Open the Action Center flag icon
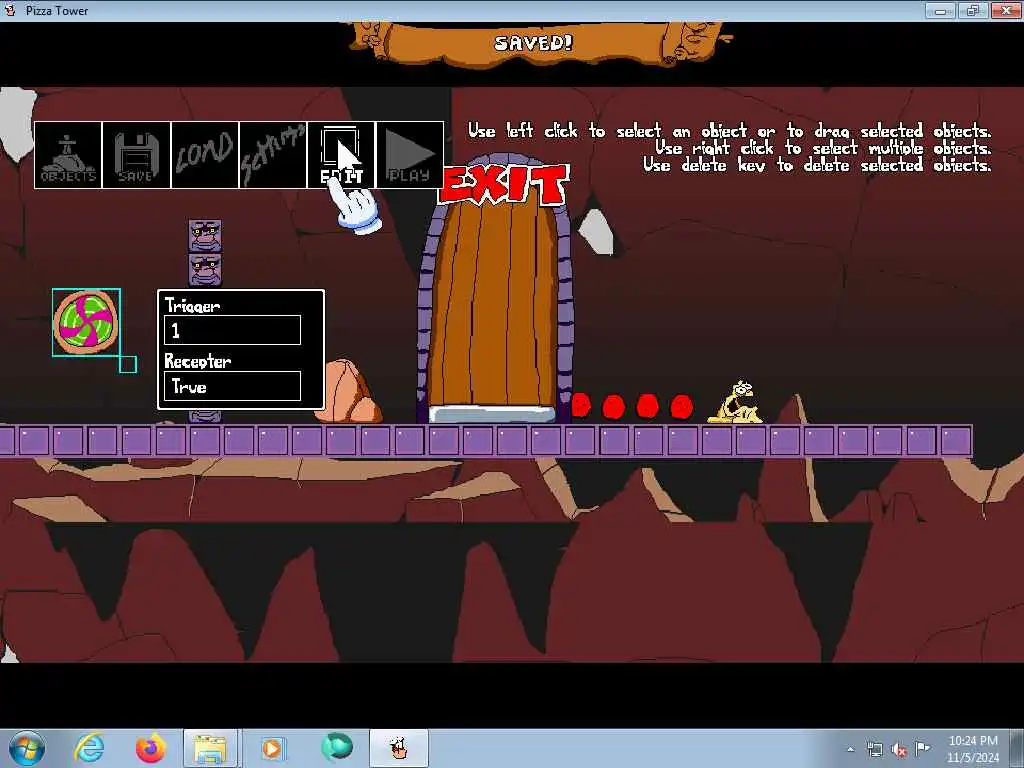1024x768 pixels. pyautogui.click(x=922, y=748)
